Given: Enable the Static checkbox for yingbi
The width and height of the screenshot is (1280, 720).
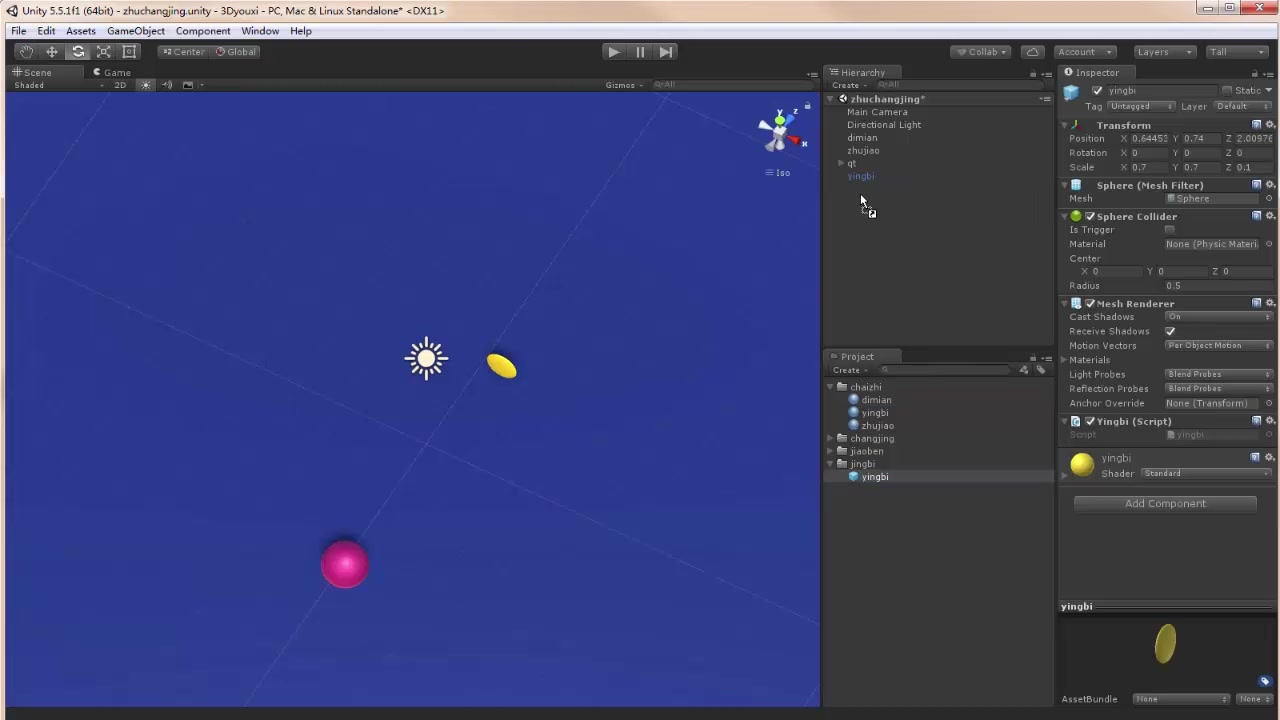Looking at the screenshot, I should [1227, 90].
